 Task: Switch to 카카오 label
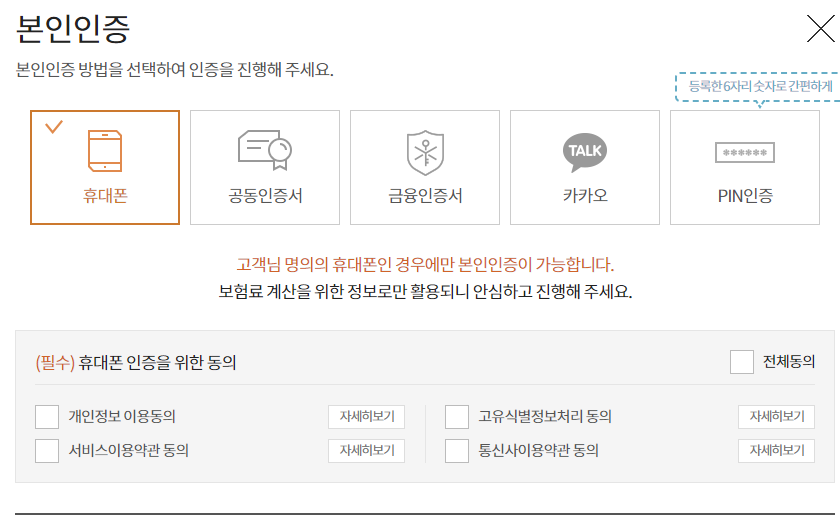point(585,195)
